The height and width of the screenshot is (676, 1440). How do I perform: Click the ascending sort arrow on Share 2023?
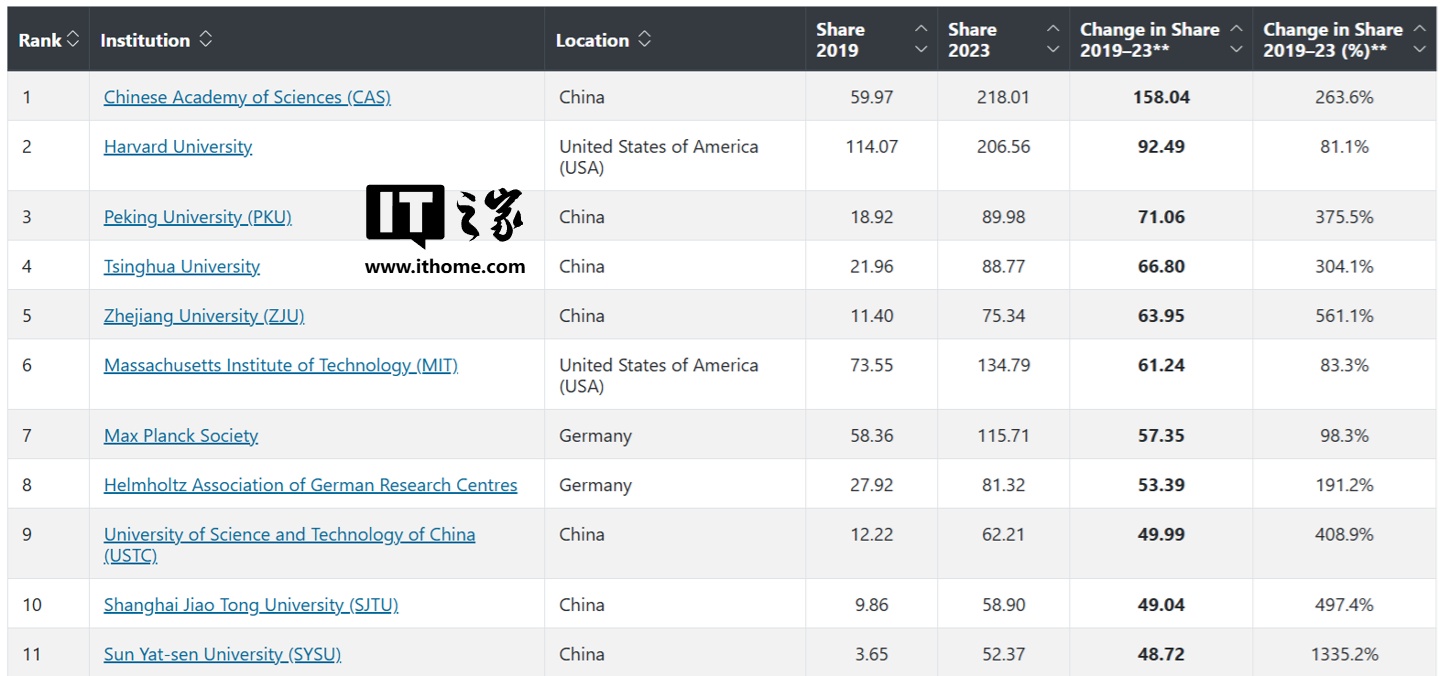pos(1053,29)
